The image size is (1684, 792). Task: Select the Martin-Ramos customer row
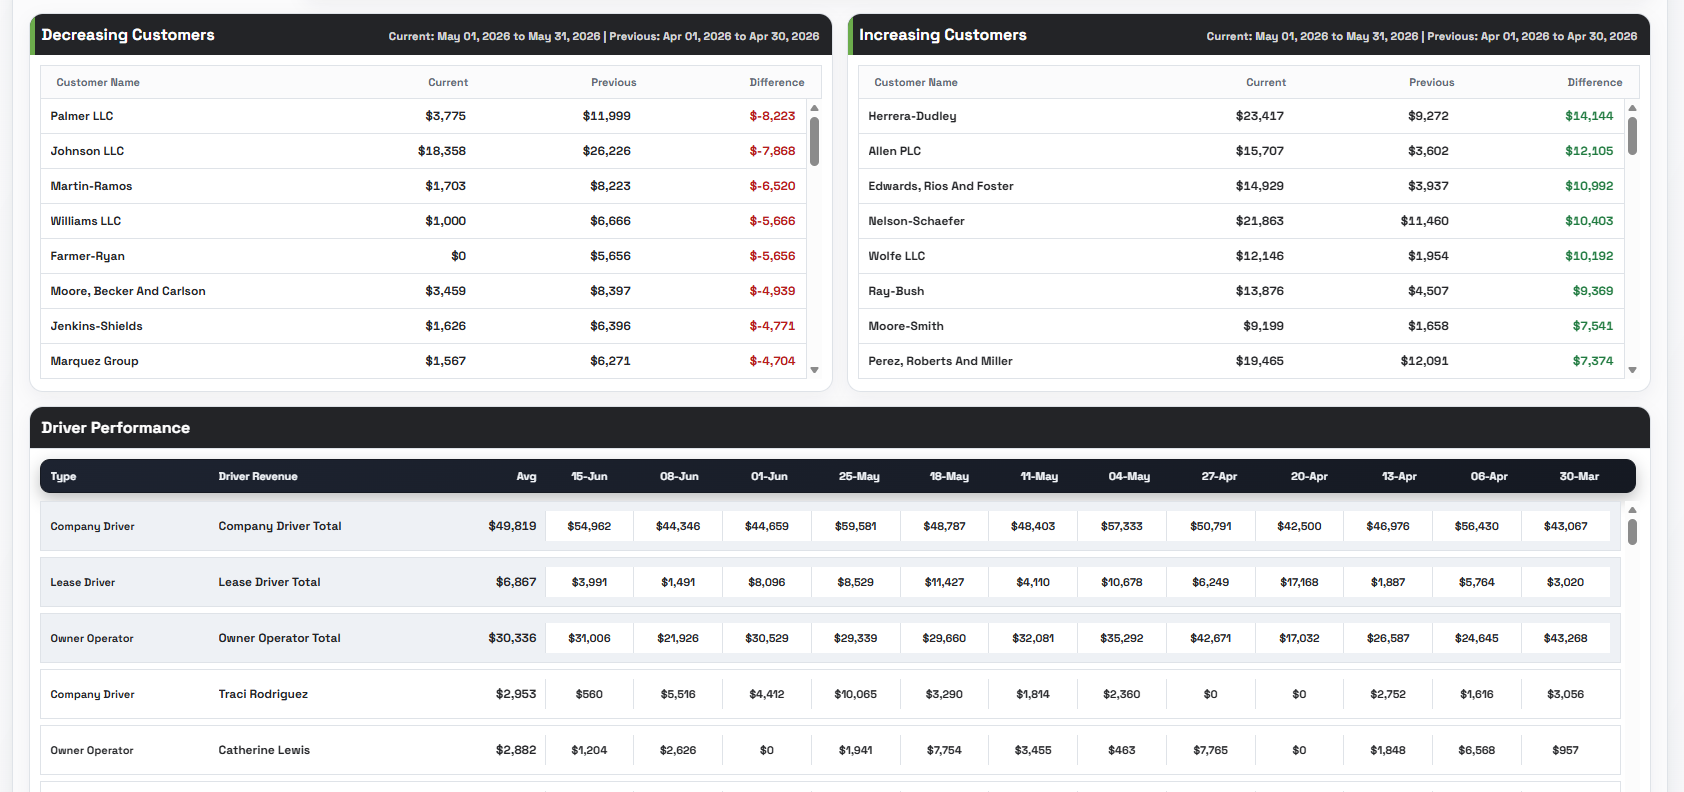point(425,186)
